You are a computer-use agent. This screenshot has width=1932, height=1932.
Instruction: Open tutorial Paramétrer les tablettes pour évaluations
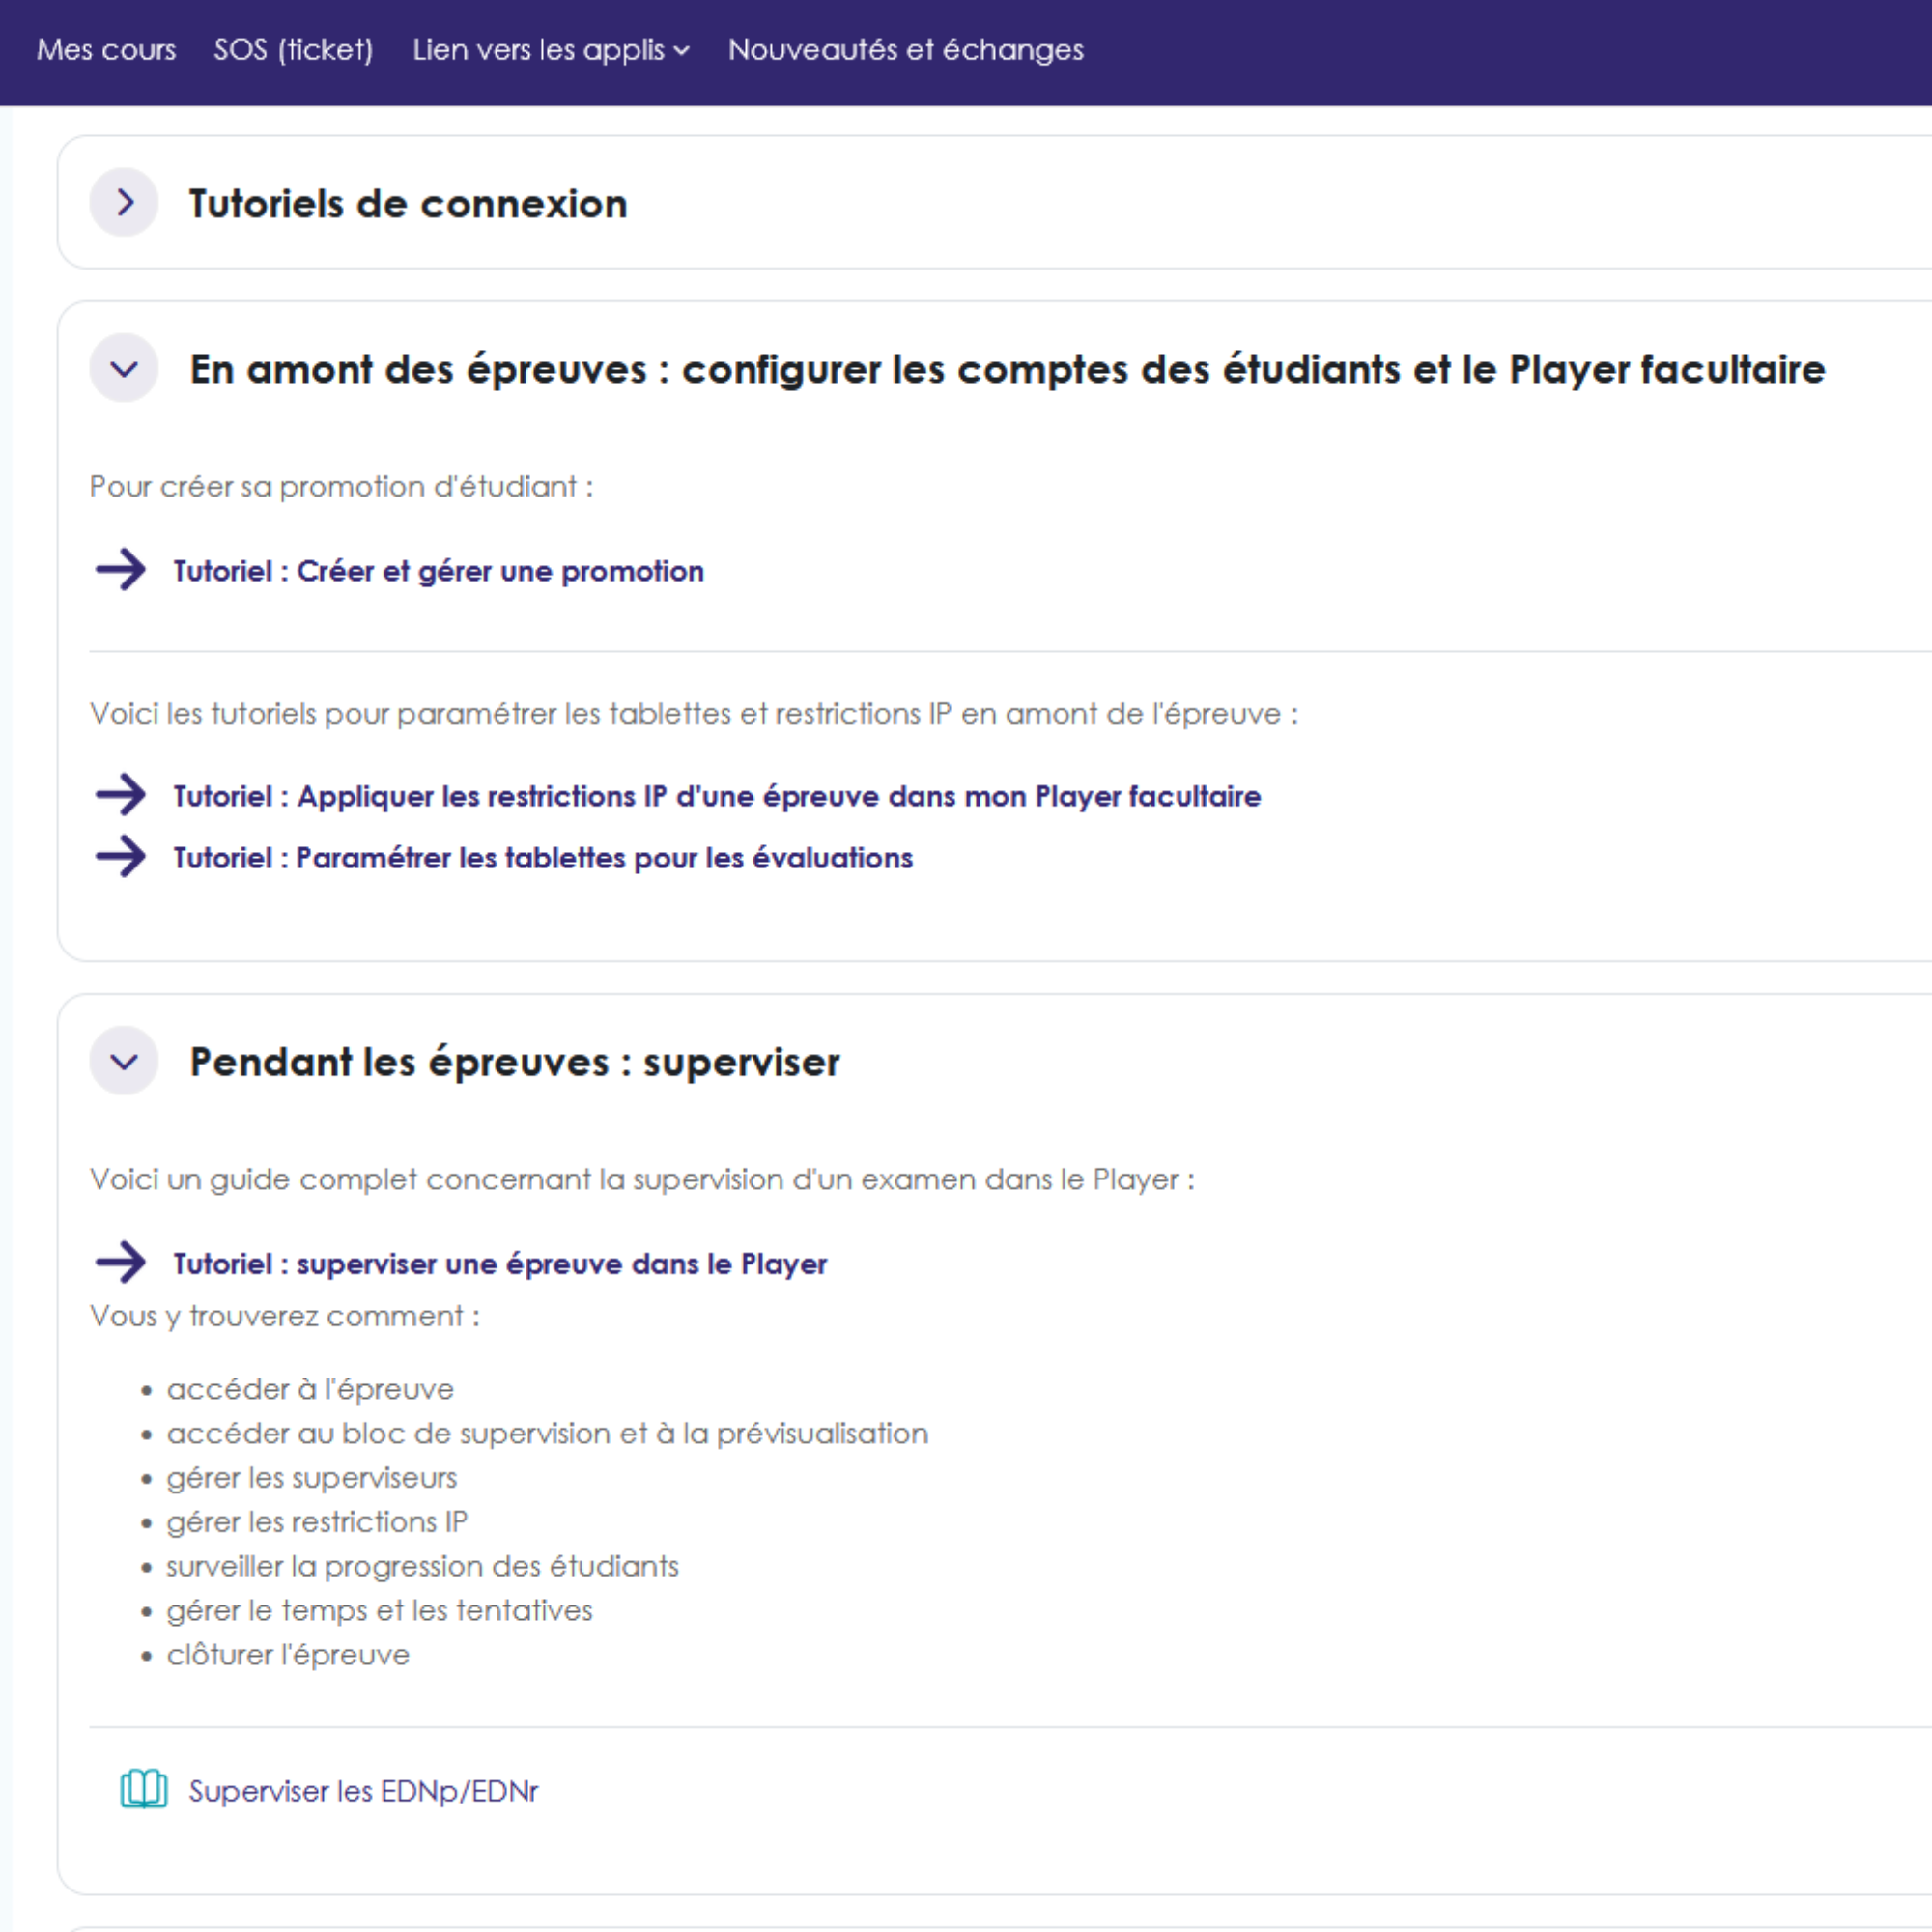[x=543, y=858]
